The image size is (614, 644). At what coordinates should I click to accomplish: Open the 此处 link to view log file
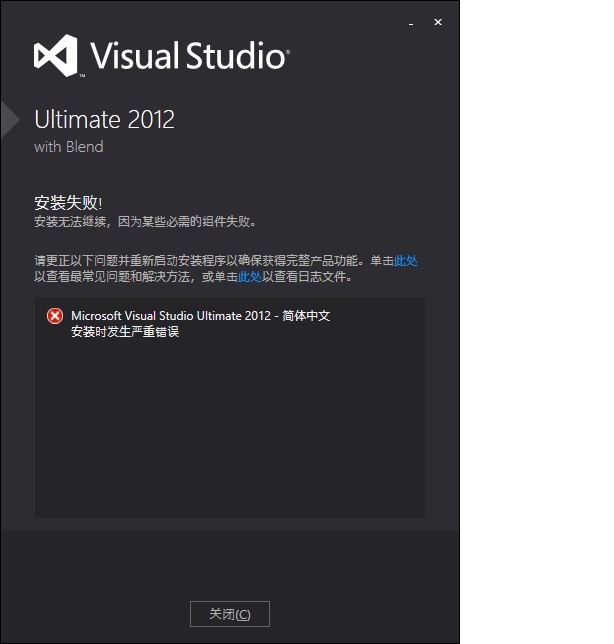tap(250, 276)
